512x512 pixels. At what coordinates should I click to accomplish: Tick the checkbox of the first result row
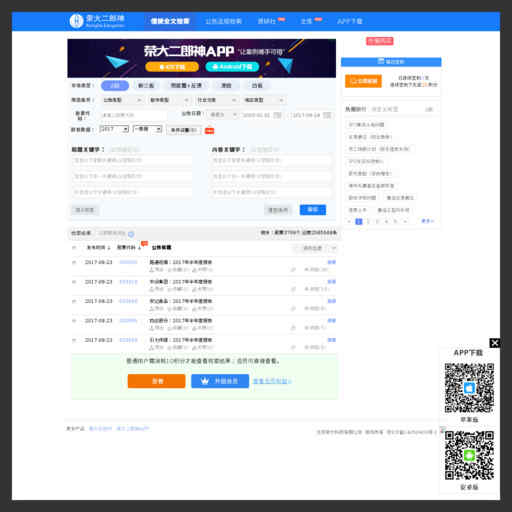pos(74,262)
